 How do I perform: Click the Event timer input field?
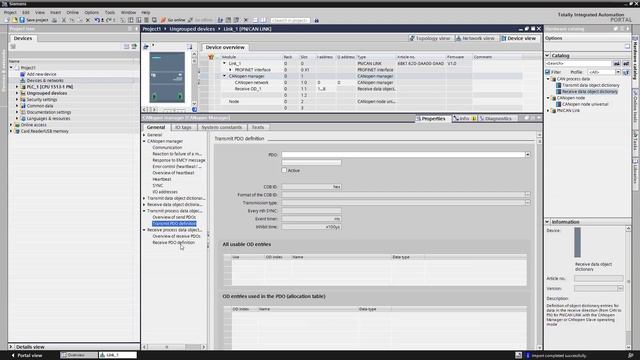(311, 219)
